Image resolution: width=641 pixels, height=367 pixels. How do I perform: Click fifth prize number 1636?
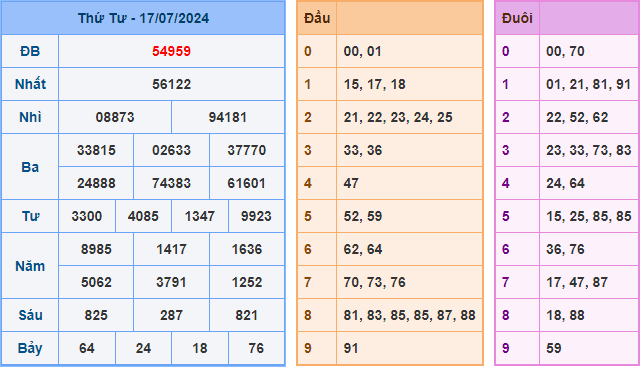click(x=247, y=249)
